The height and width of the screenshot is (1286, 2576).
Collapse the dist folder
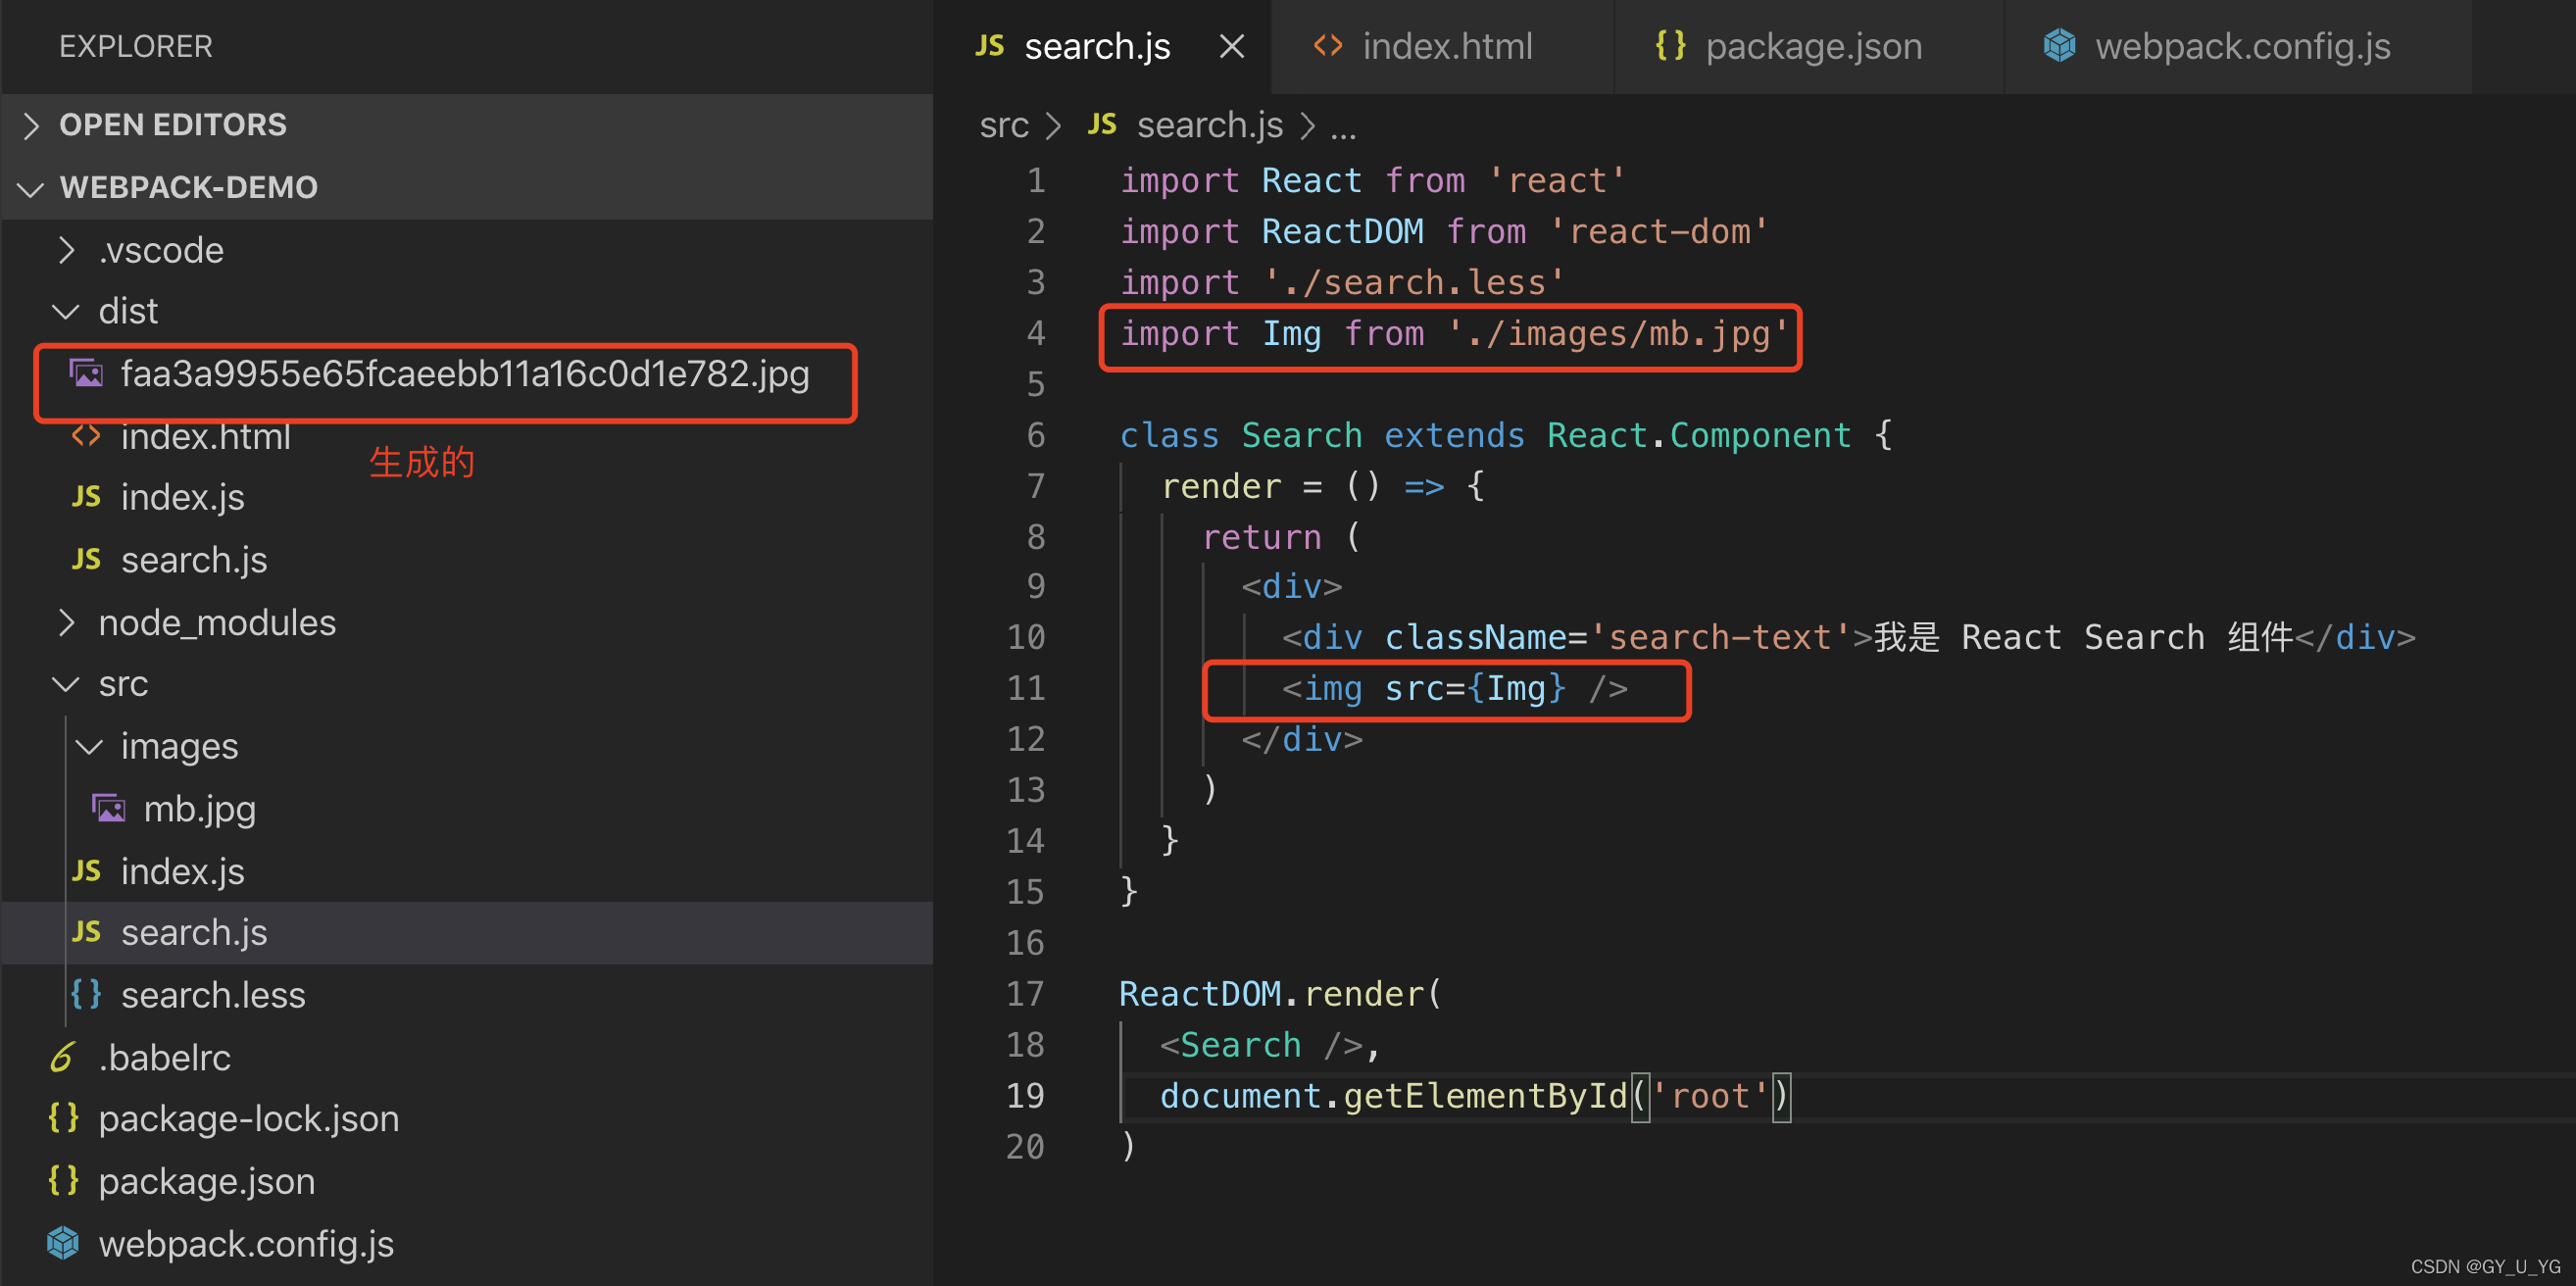tap(466, 311)
